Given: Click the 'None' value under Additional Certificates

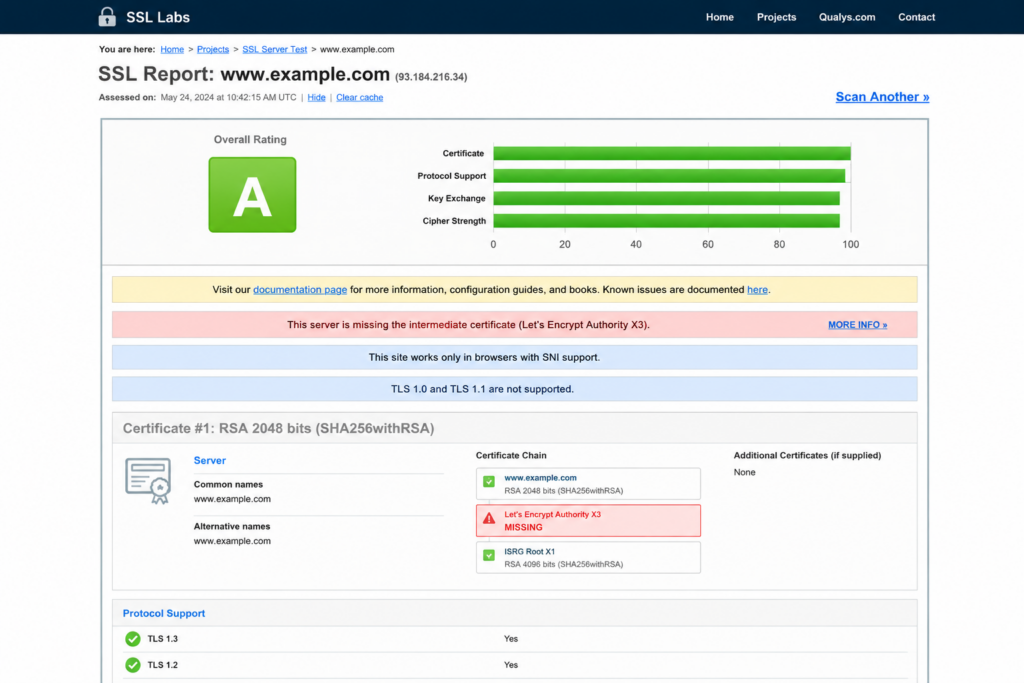Looking at the screenshot, I should pos(744,472).
